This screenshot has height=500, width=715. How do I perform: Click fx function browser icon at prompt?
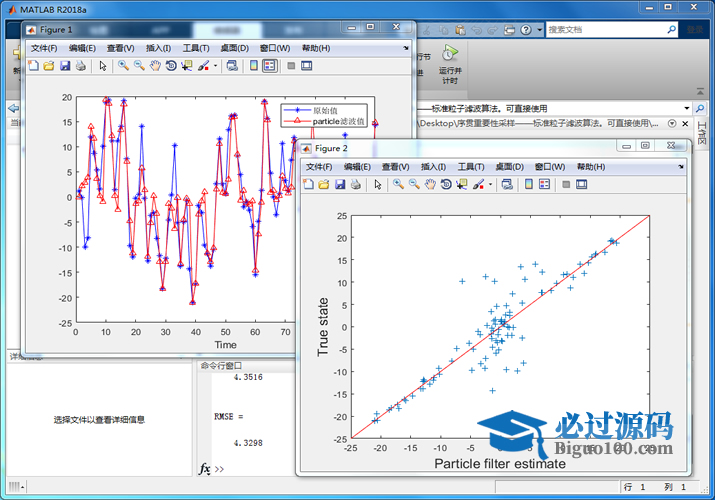[205, 469]
